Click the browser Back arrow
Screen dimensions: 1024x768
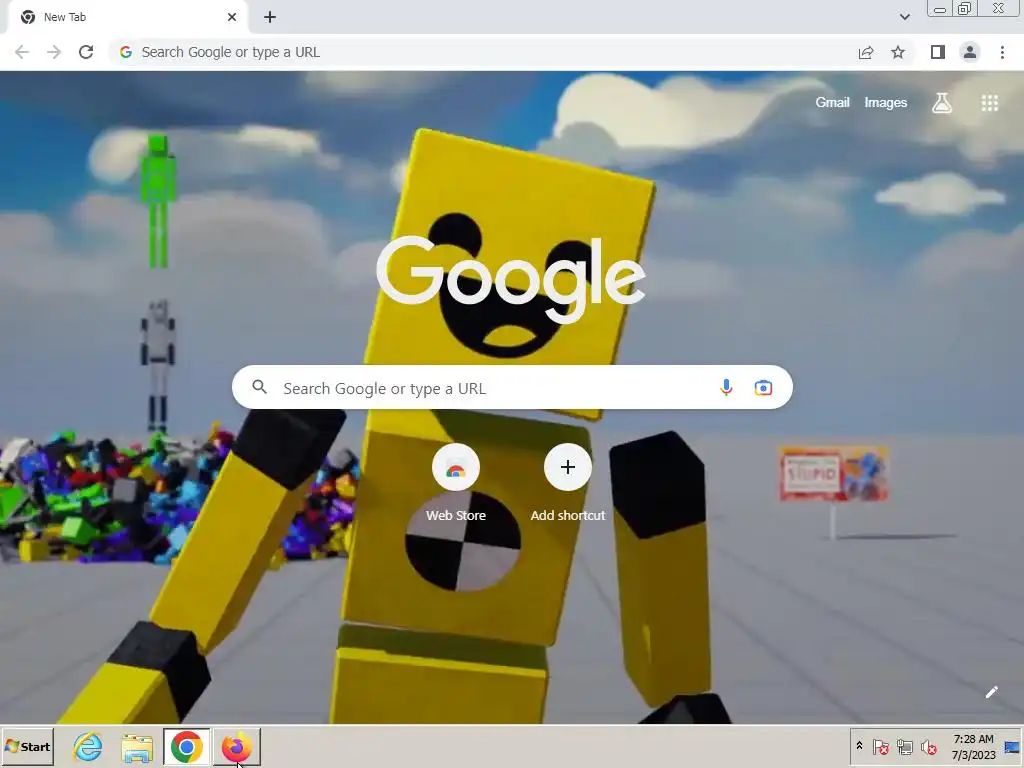click(x=22, y=52)
